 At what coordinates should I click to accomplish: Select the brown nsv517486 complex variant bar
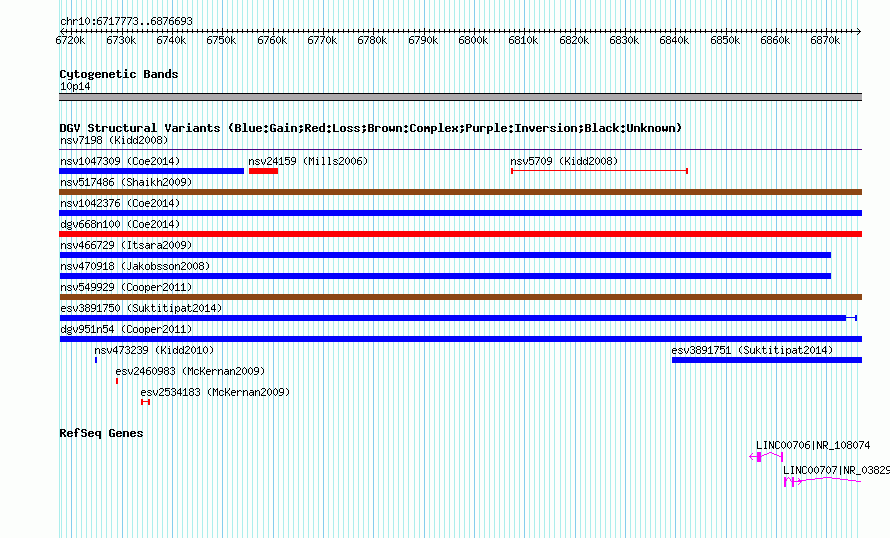tap(460, 192)
